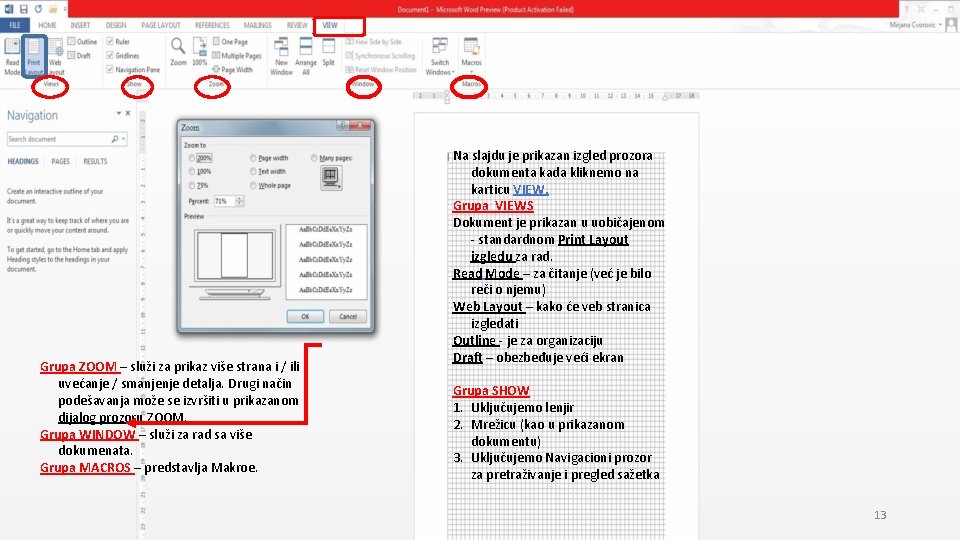This screenshot has width=960, height=540.
Task: Click the VIEW tab
Action: coord(330,25)
